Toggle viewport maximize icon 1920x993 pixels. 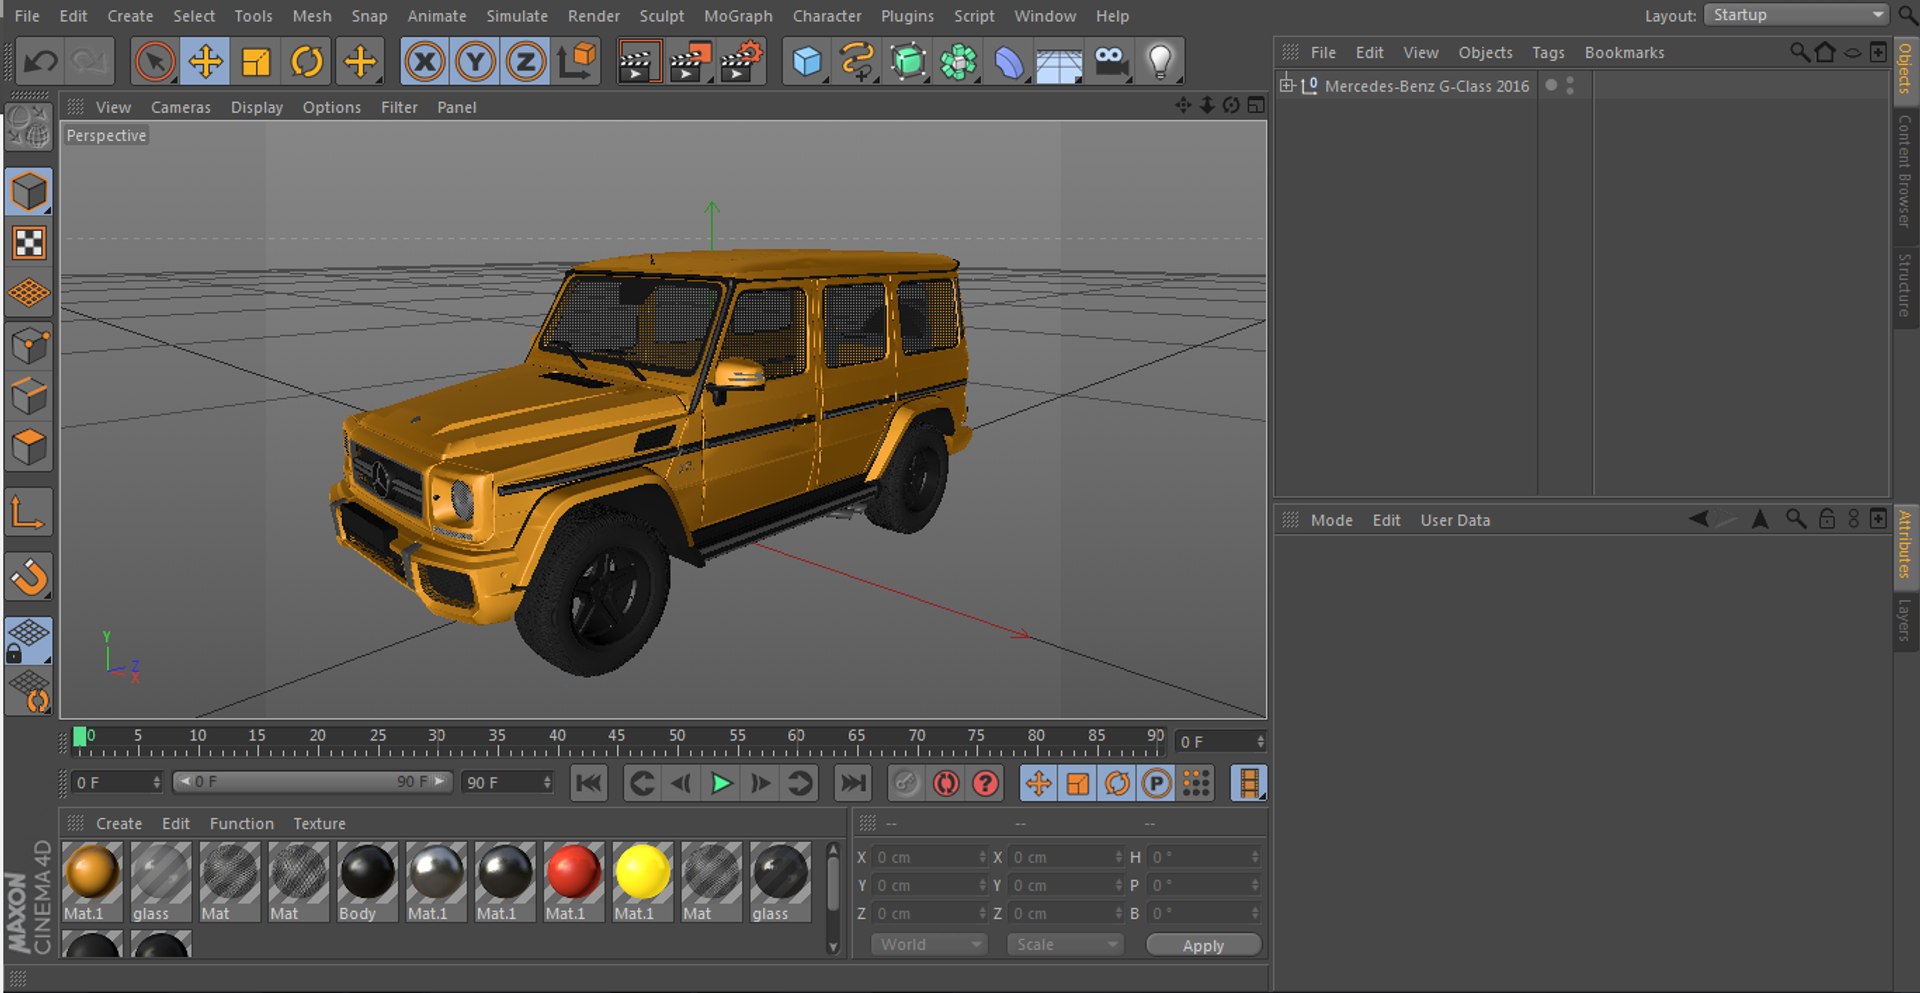point(1256,105)
